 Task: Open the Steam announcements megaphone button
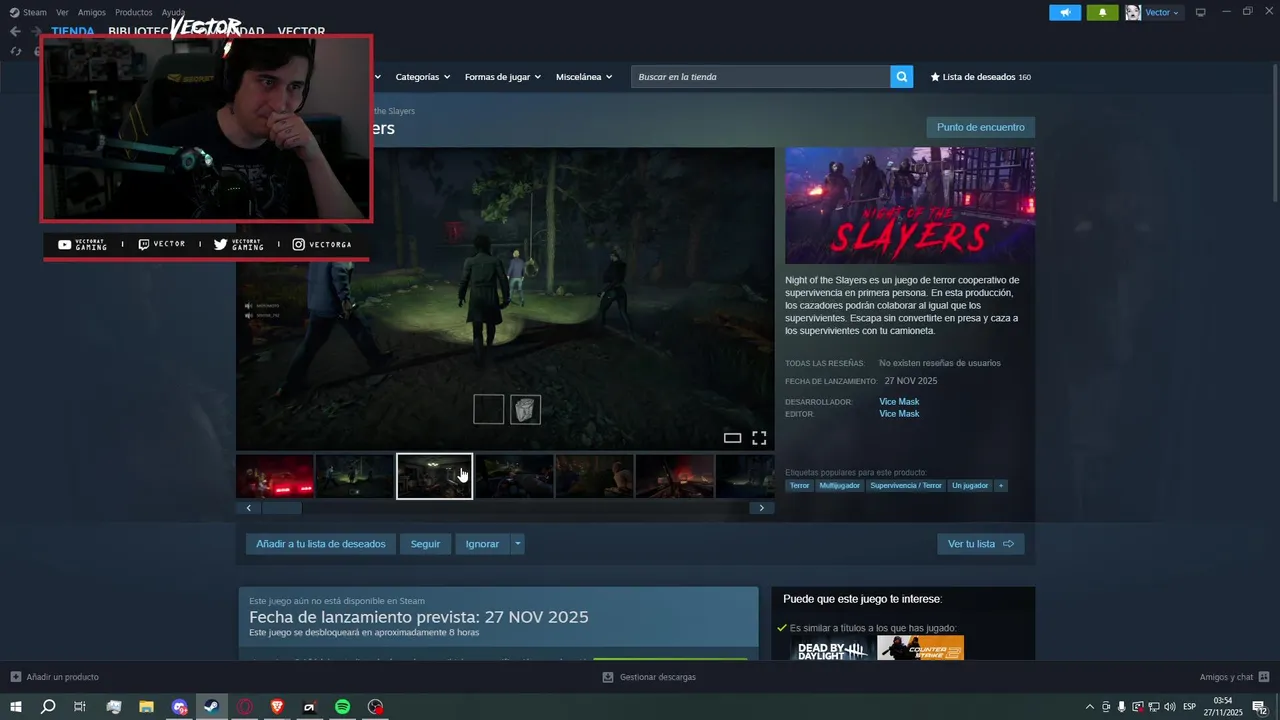click(x=1065, y=12)
